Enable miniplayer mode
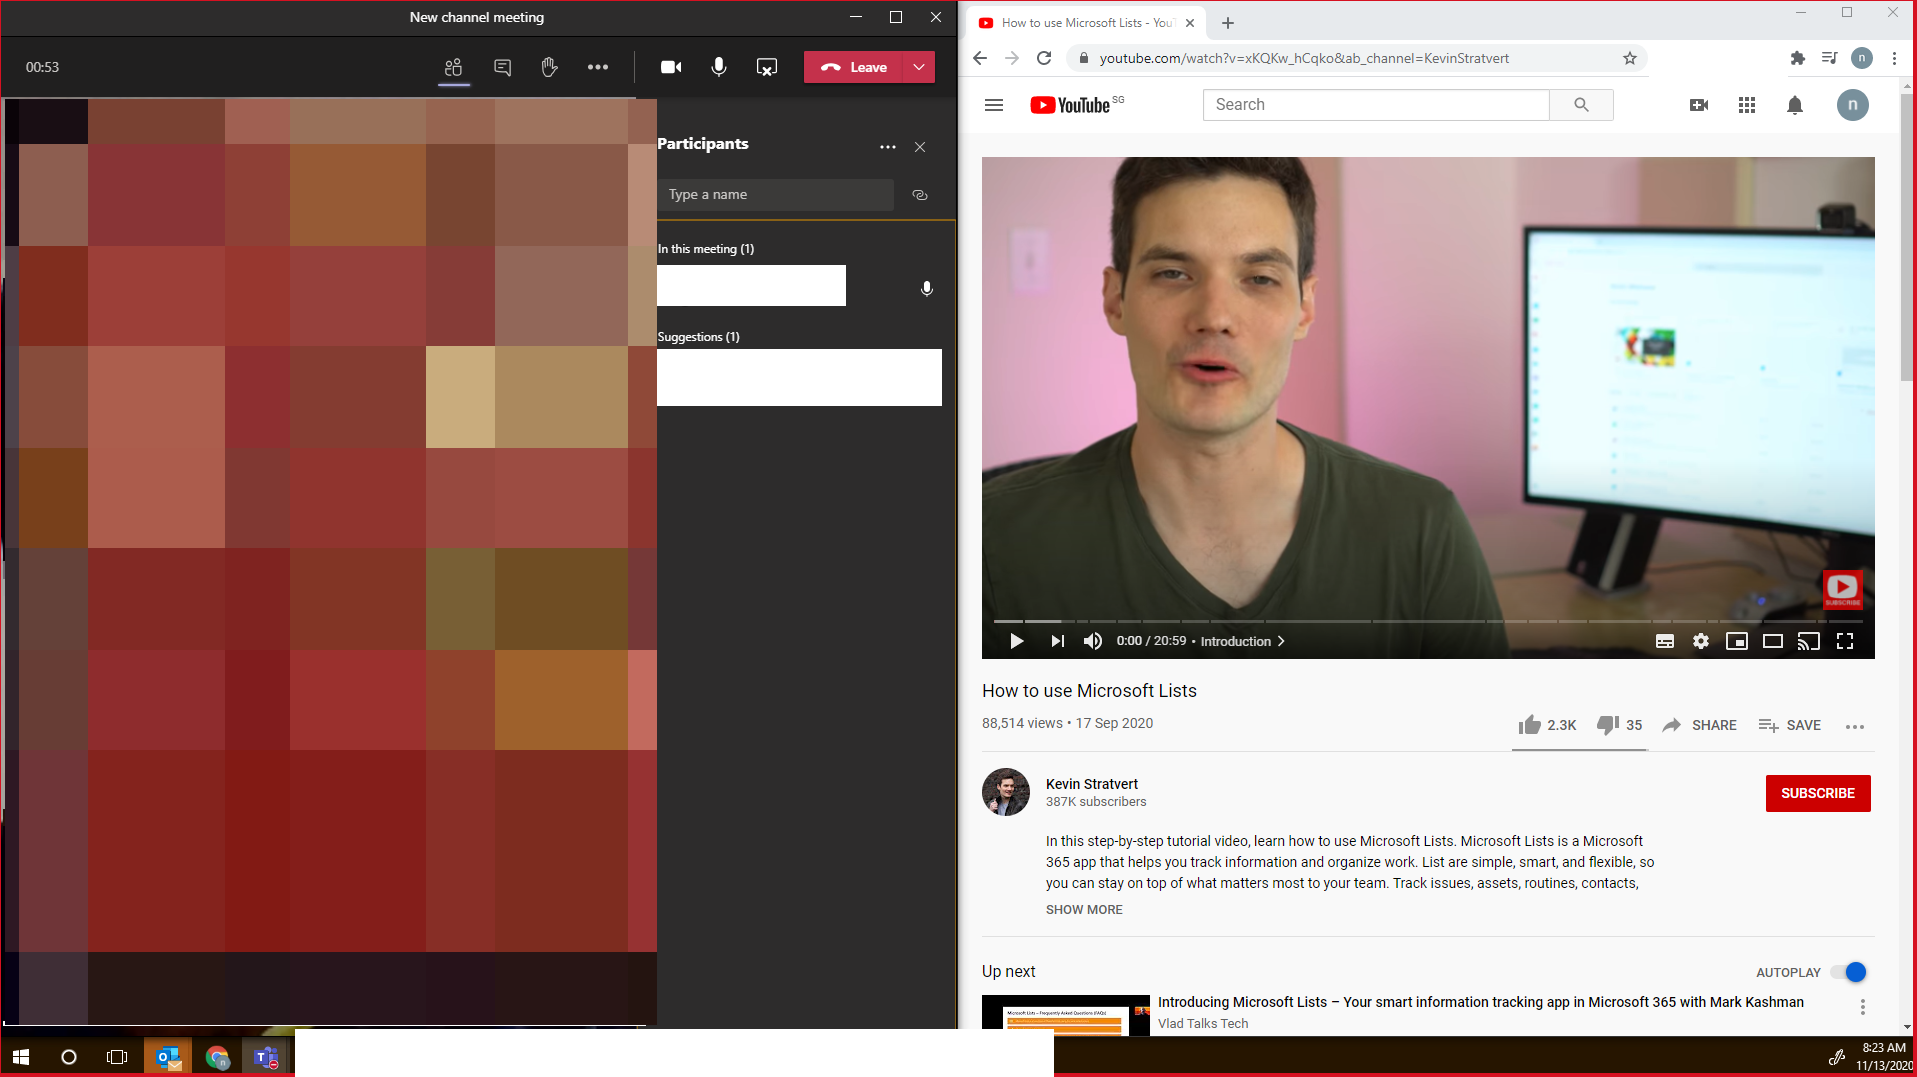This screenshot has width=1917, height=1077. click(1737, 641)
